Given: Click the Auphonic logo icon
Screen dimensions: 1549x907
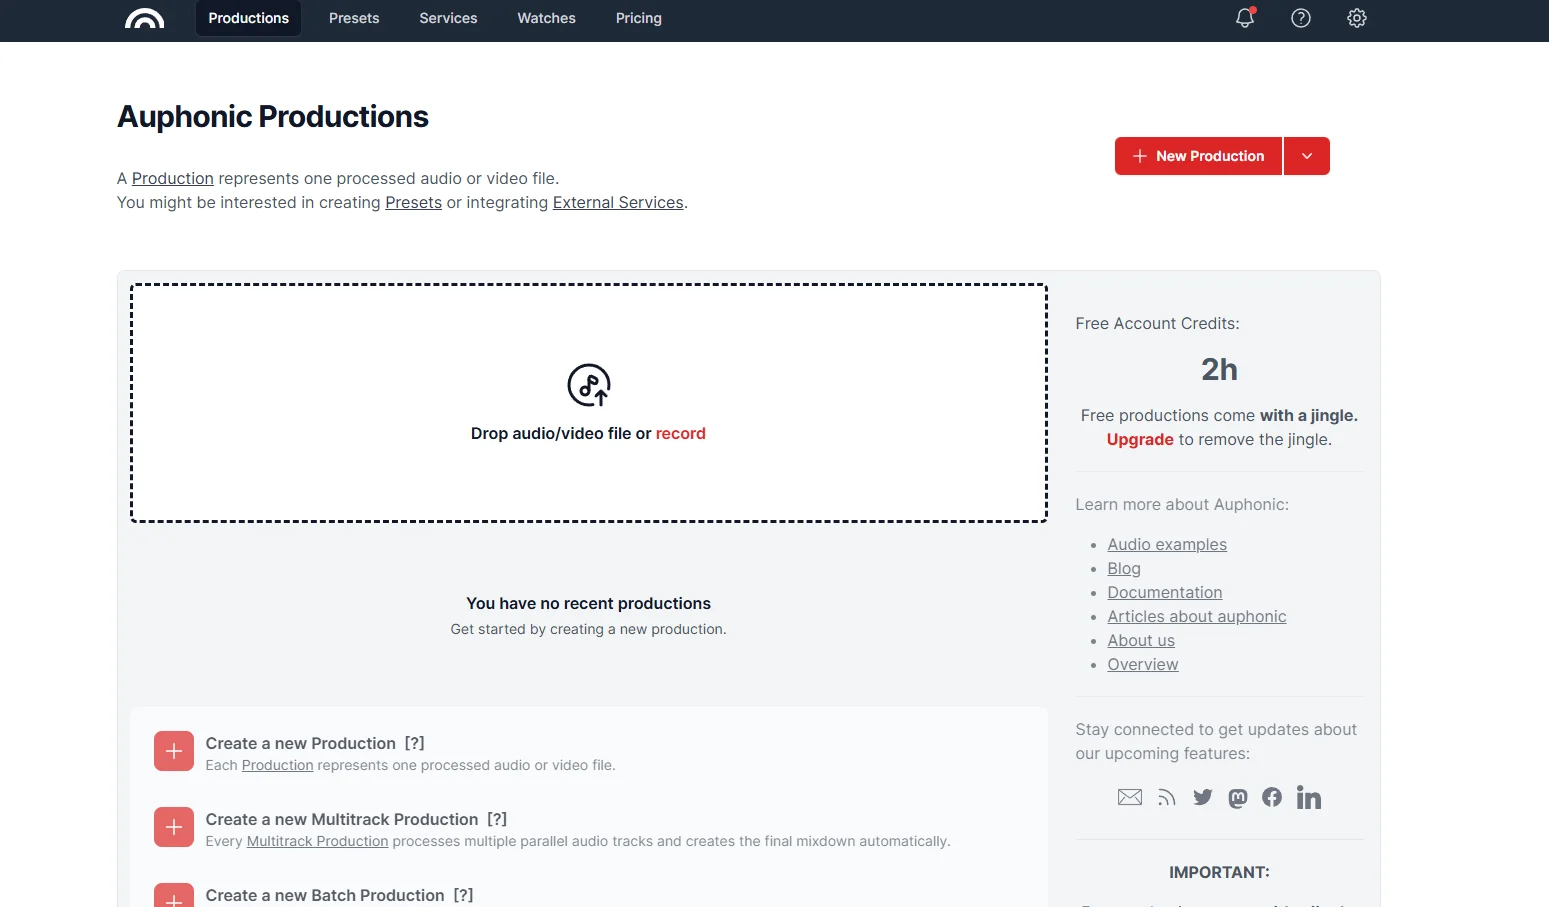Looking at the screenshot, I should point(145,18).
